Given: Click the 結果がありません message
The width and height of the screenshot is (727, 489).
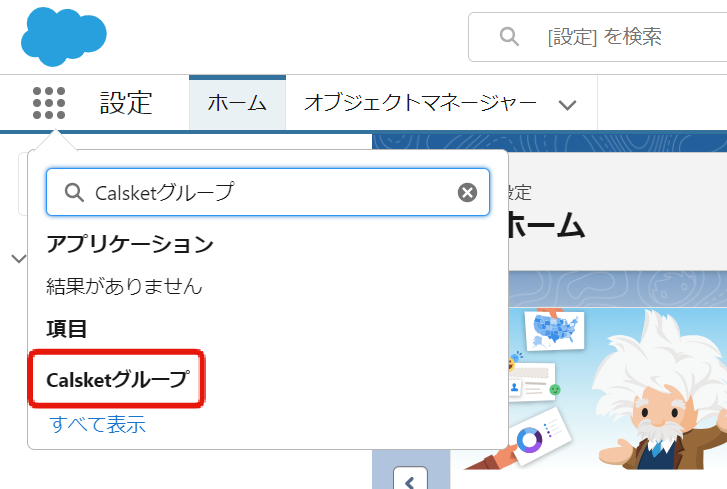Looking at the screenshot, I should pos(124,286).
